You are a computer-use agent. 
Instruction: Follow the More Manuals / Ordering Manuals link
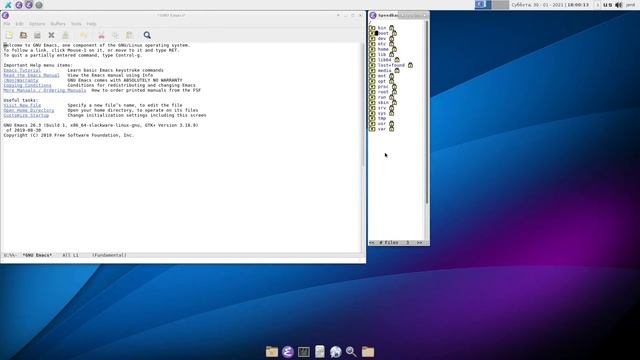pos(45,90)
